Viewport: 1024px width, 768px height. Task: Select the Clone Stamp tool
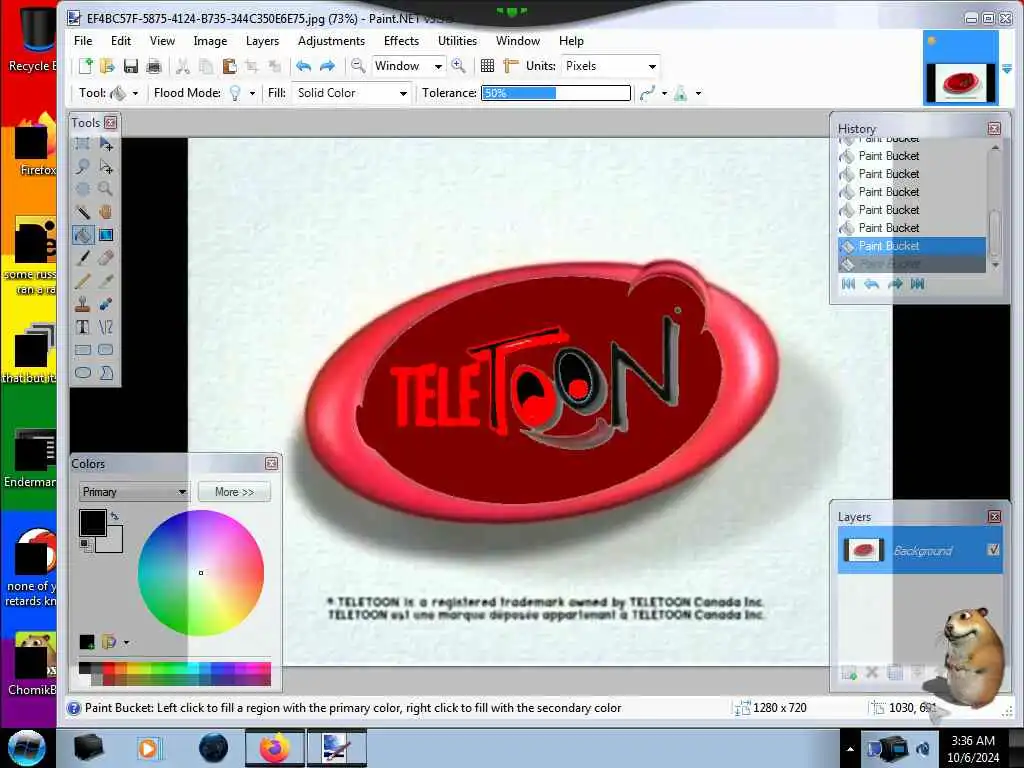[83, 304]
